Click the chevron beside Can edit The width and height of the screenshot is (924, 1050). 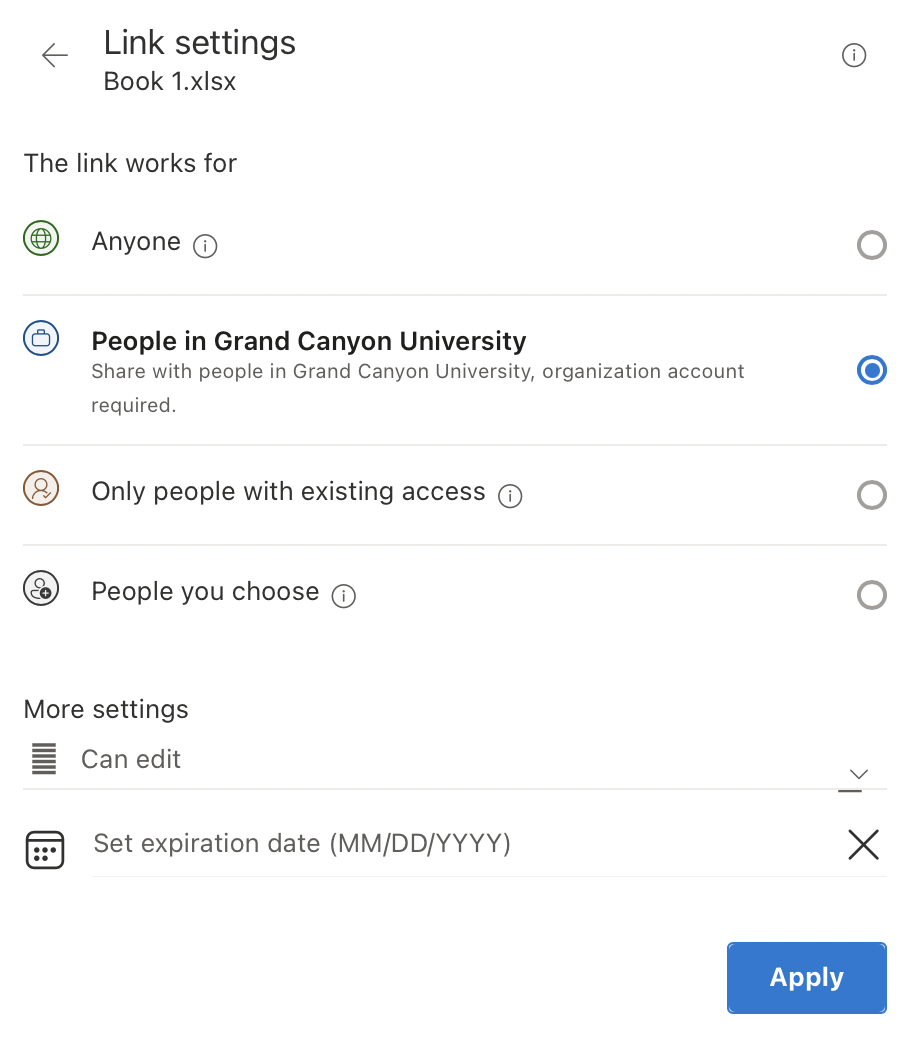pos(859,775)
